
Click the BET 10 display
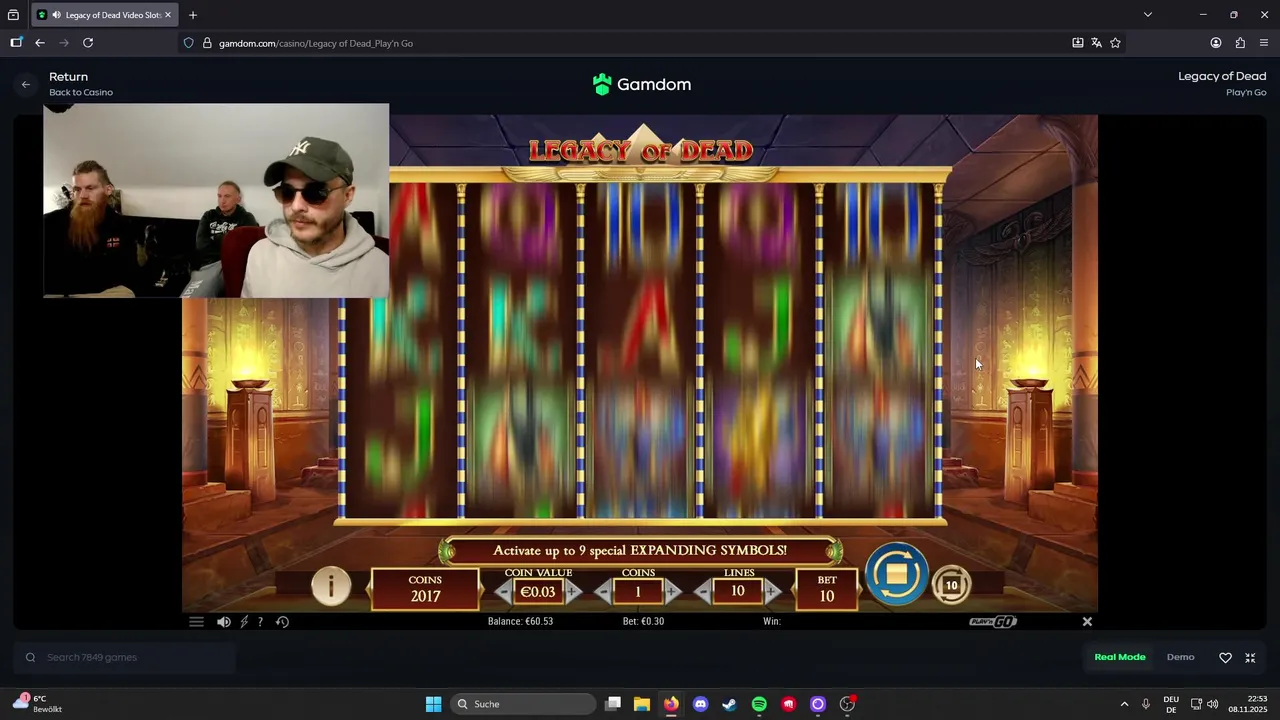click(x=827, y=588)
